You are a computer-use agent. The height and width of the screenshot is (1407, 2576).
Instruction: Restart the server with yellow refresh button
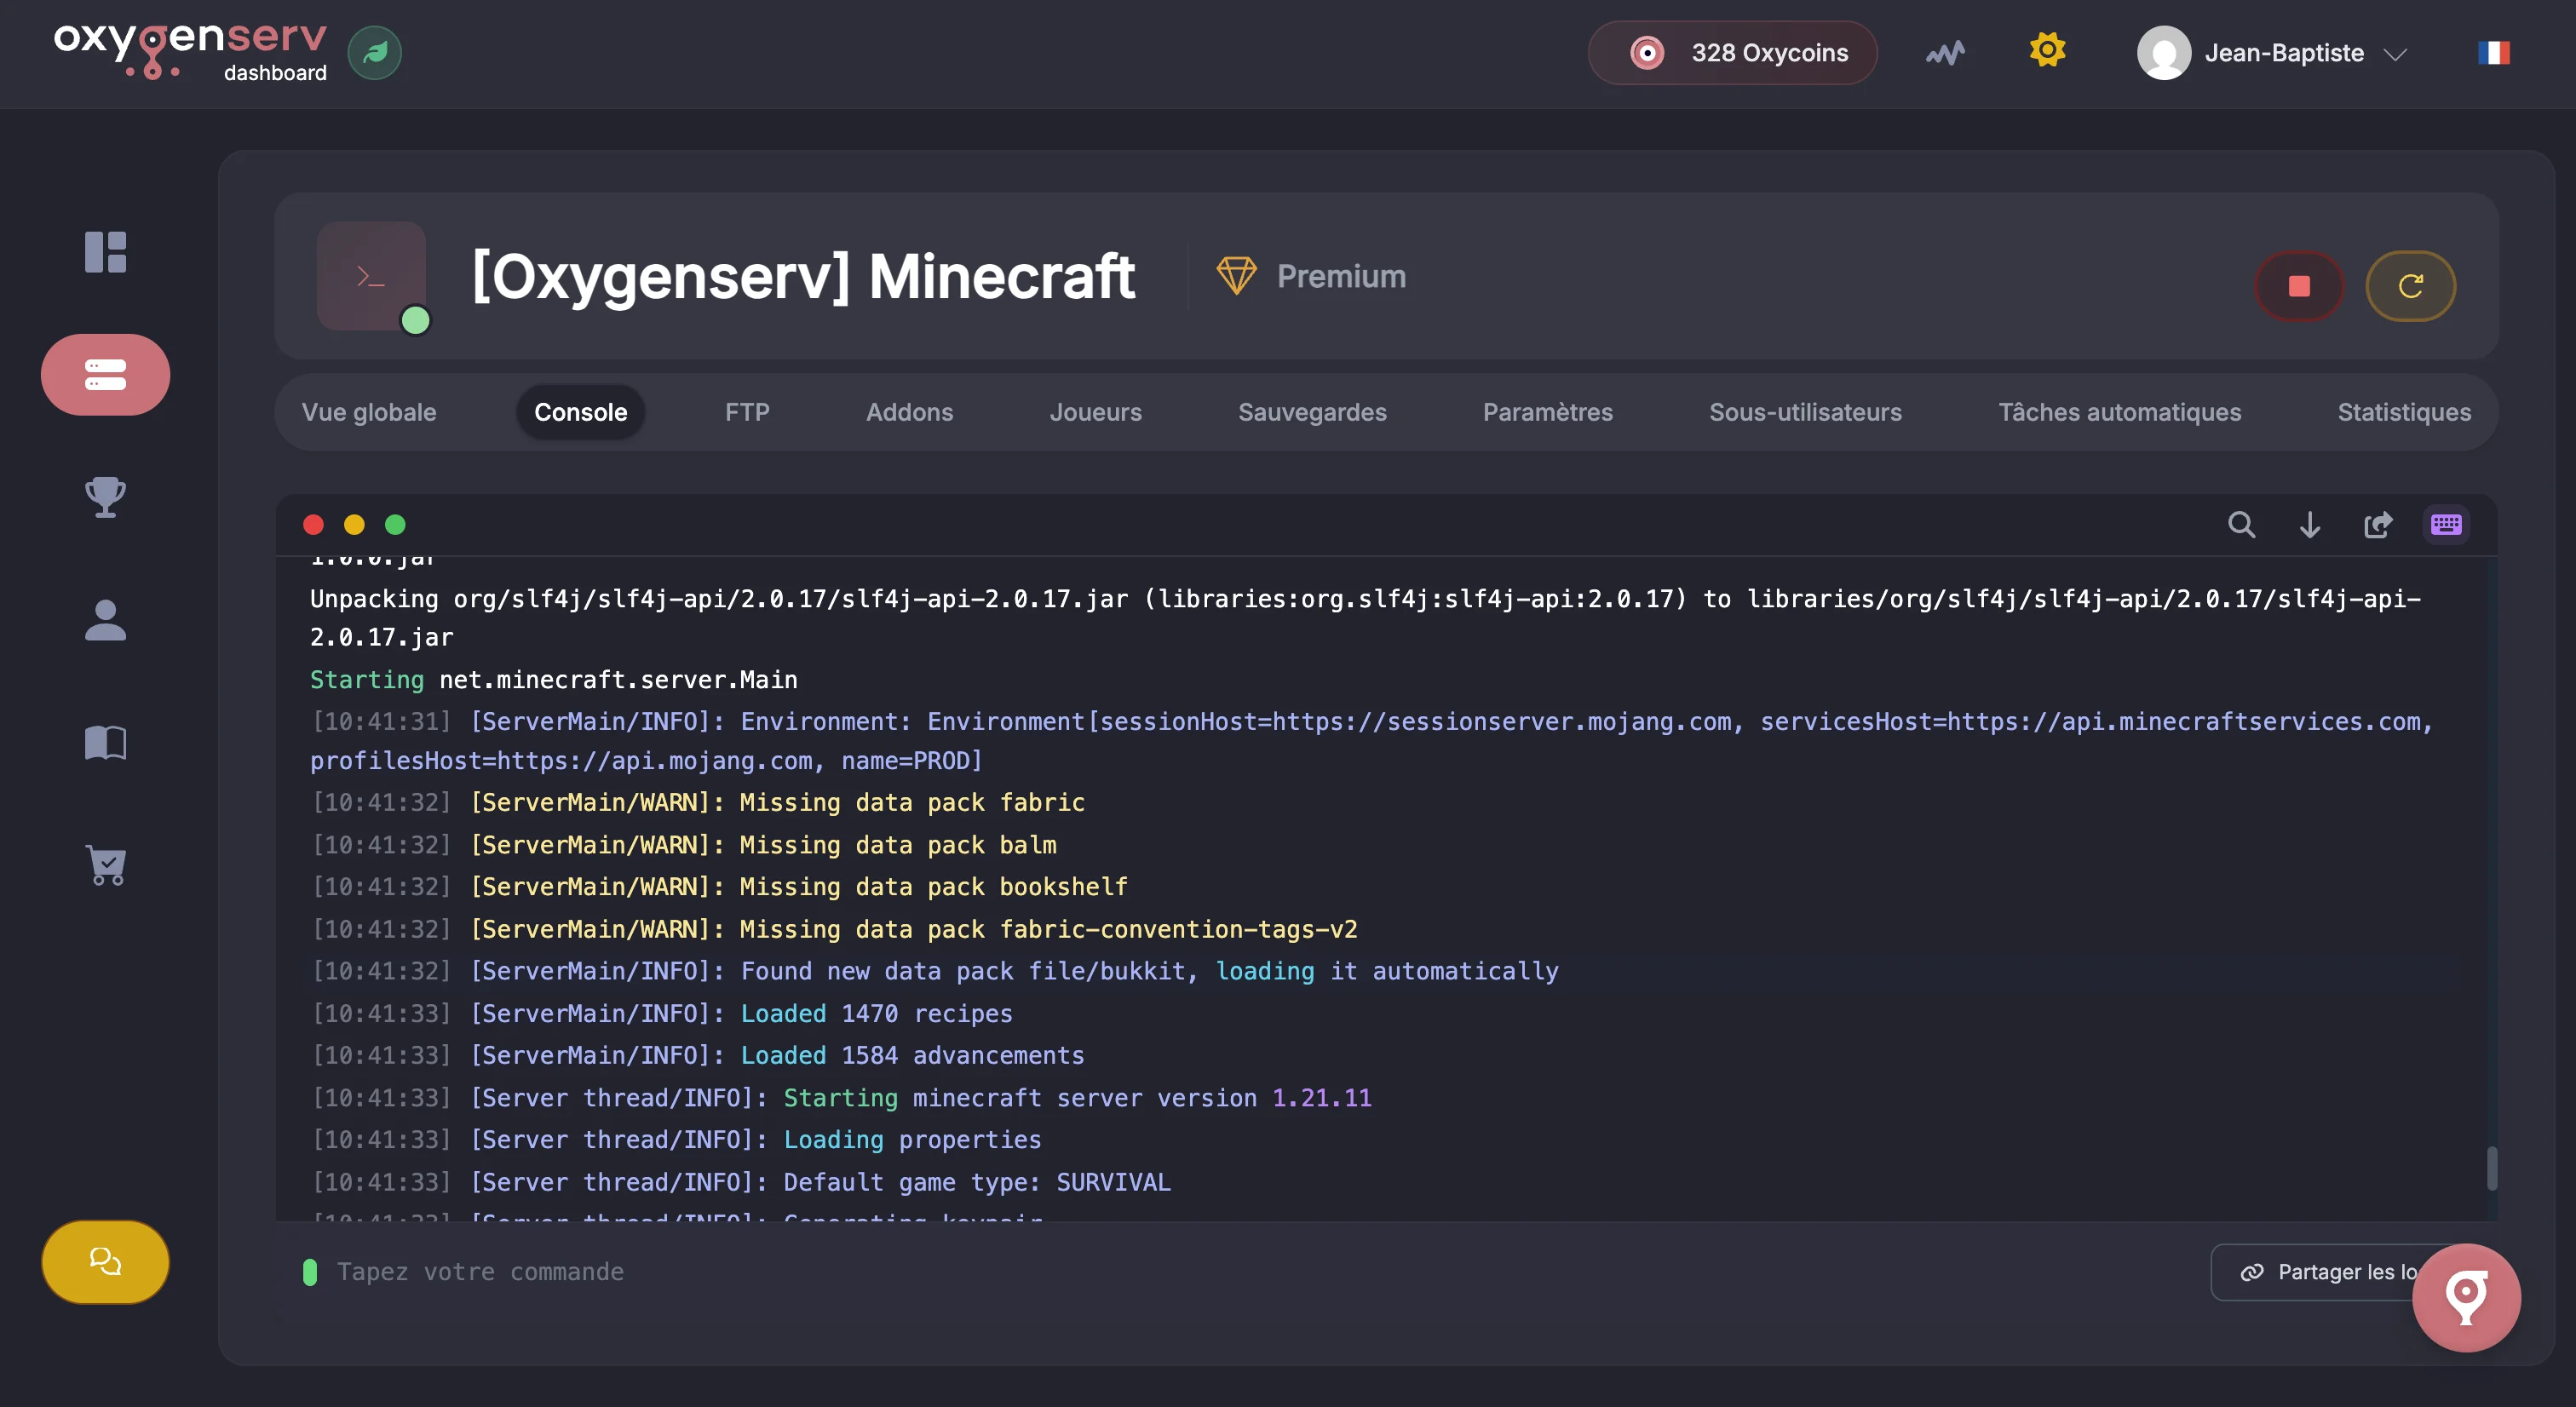[2410, 286]
